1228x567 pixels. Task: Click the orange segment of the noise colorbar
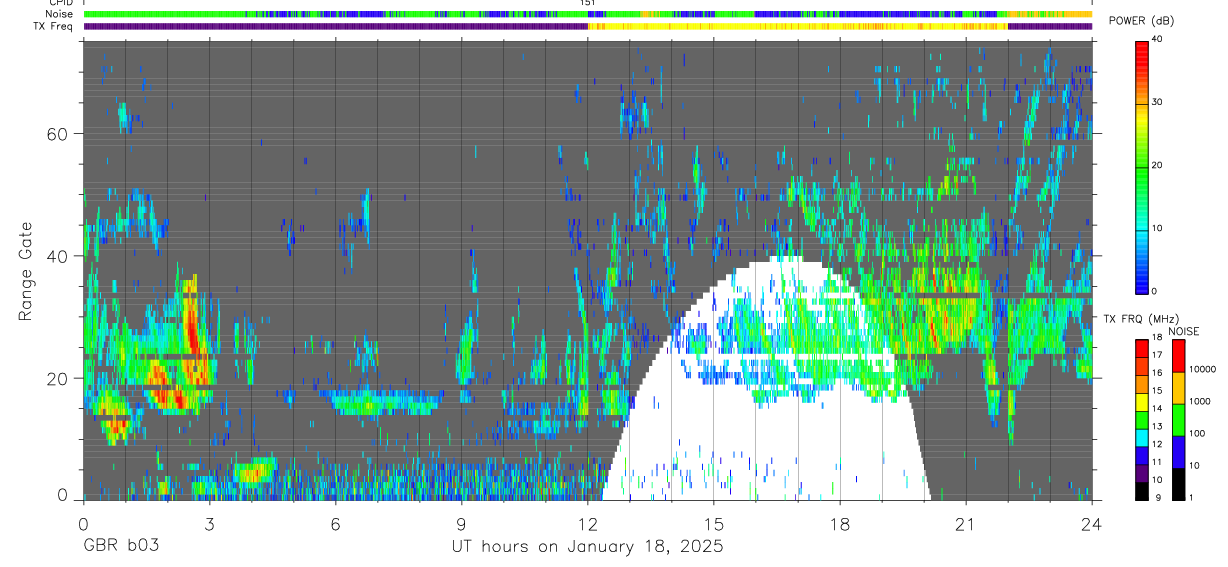pyautogui.click(x=1178, y=388)
